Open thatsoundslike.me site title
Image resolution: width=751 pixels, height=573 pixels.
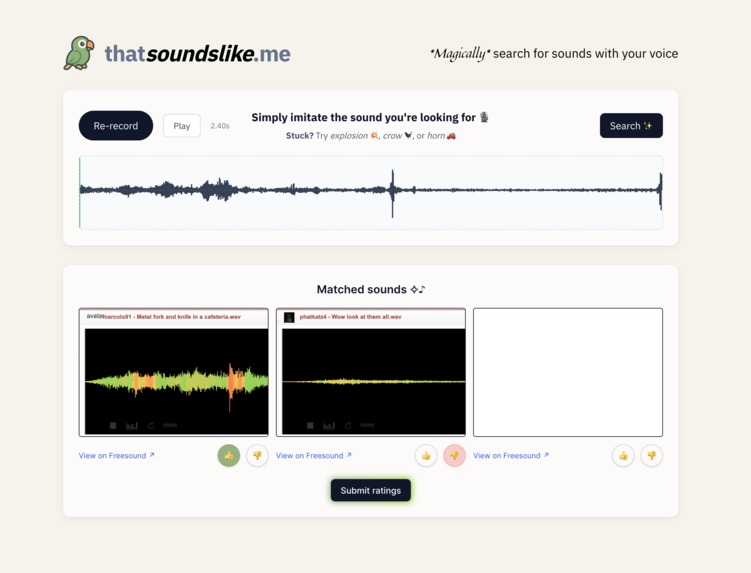click(197, 54)
